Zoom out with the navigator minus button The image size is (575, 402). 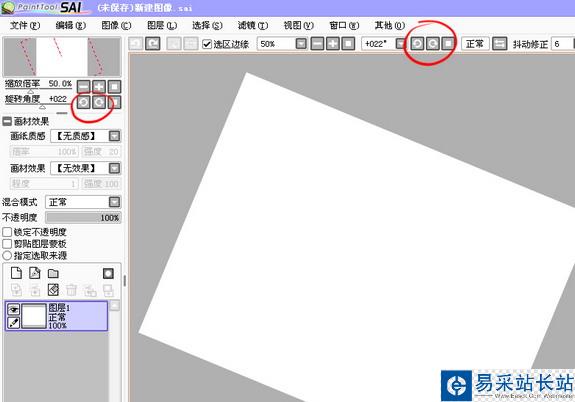(84, 87)
